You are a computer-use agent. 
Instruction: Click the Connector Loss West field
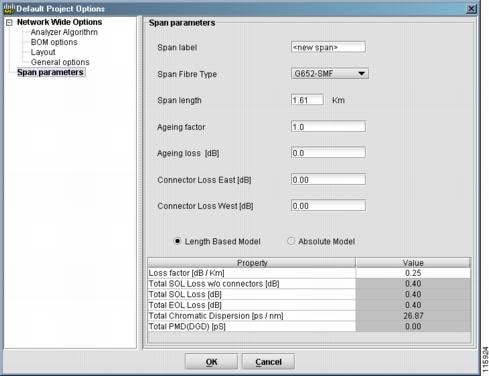point(328,206)
